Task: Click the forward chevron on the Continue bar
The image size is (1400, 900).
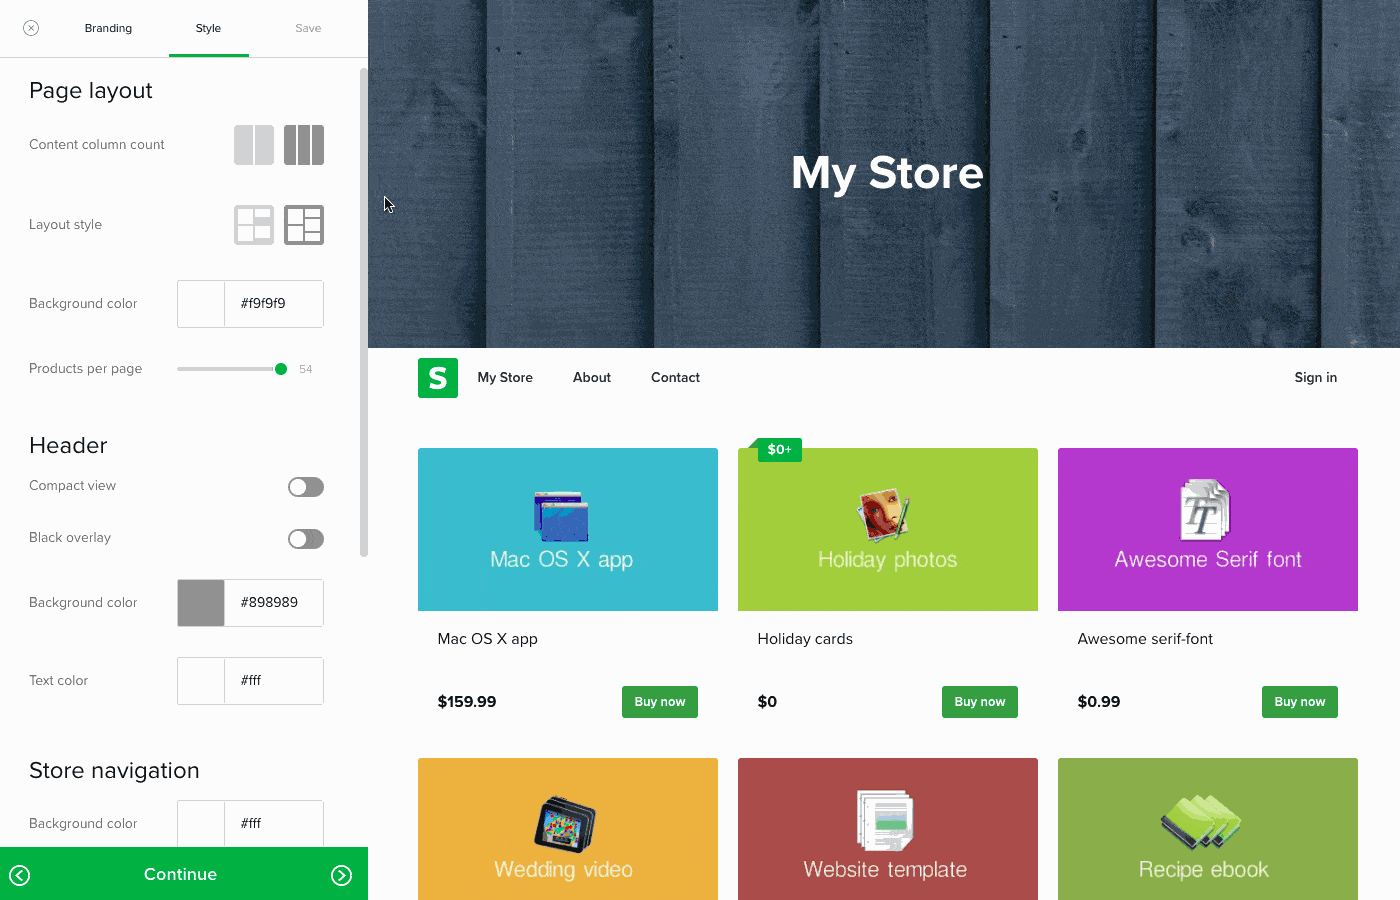Action: 342,874
